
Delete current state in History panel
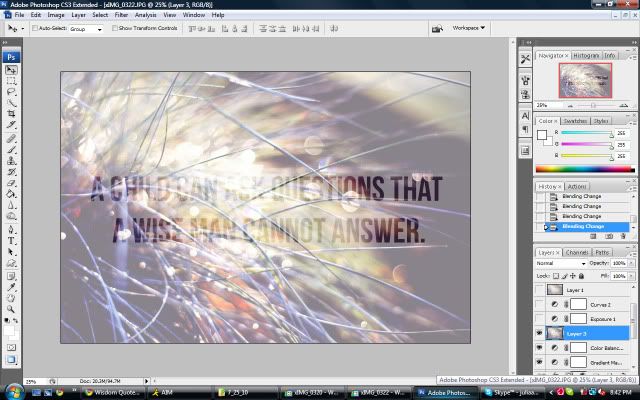[x=623, y=236]
